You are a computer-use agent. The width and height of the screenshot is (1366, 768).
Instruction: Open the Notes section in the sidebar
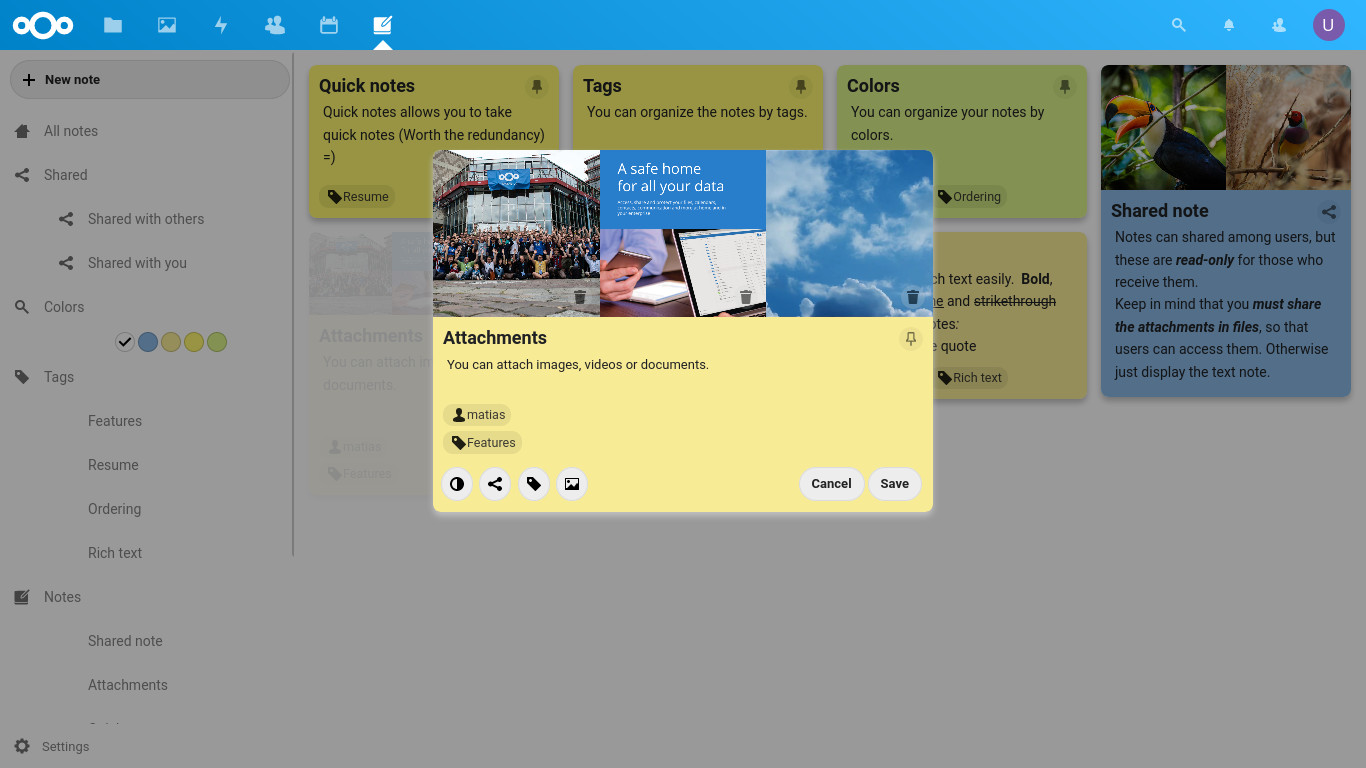tap(62, 596)
